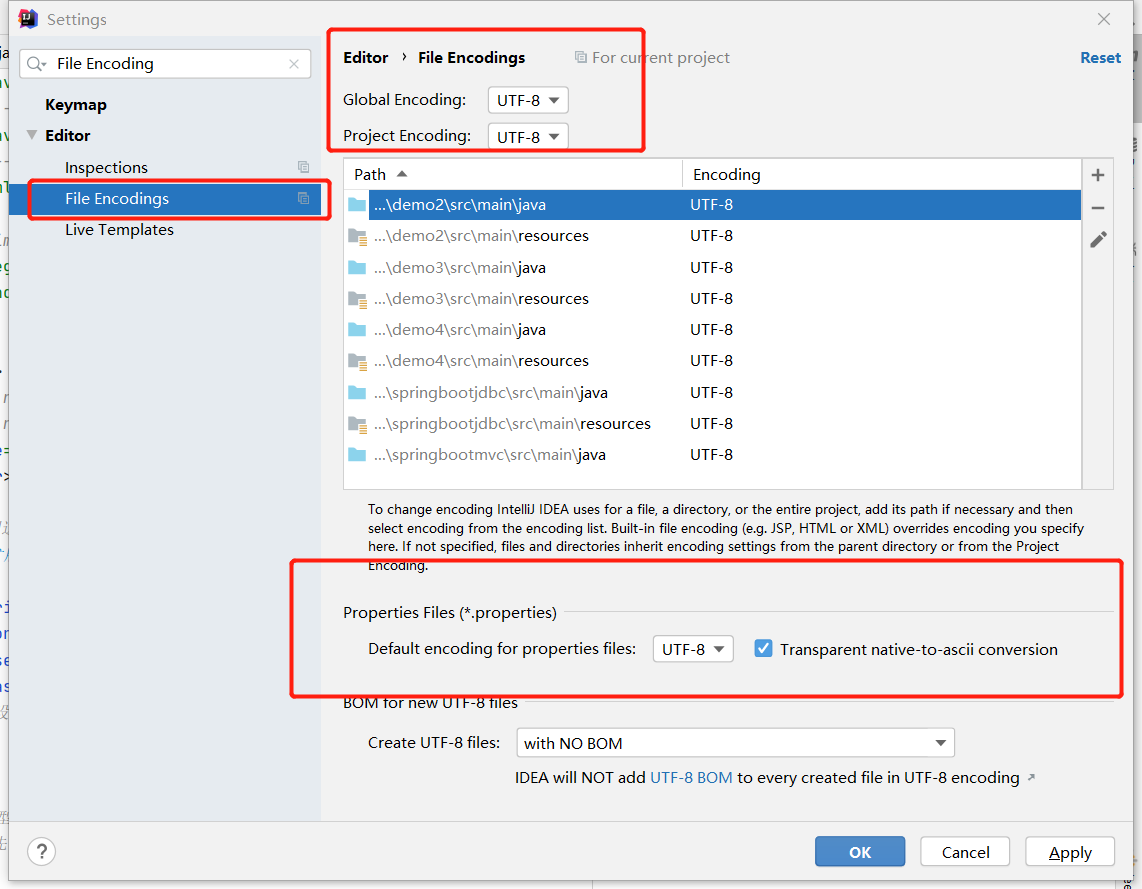Open default properties files encoding dropdown

click(693, 649)
